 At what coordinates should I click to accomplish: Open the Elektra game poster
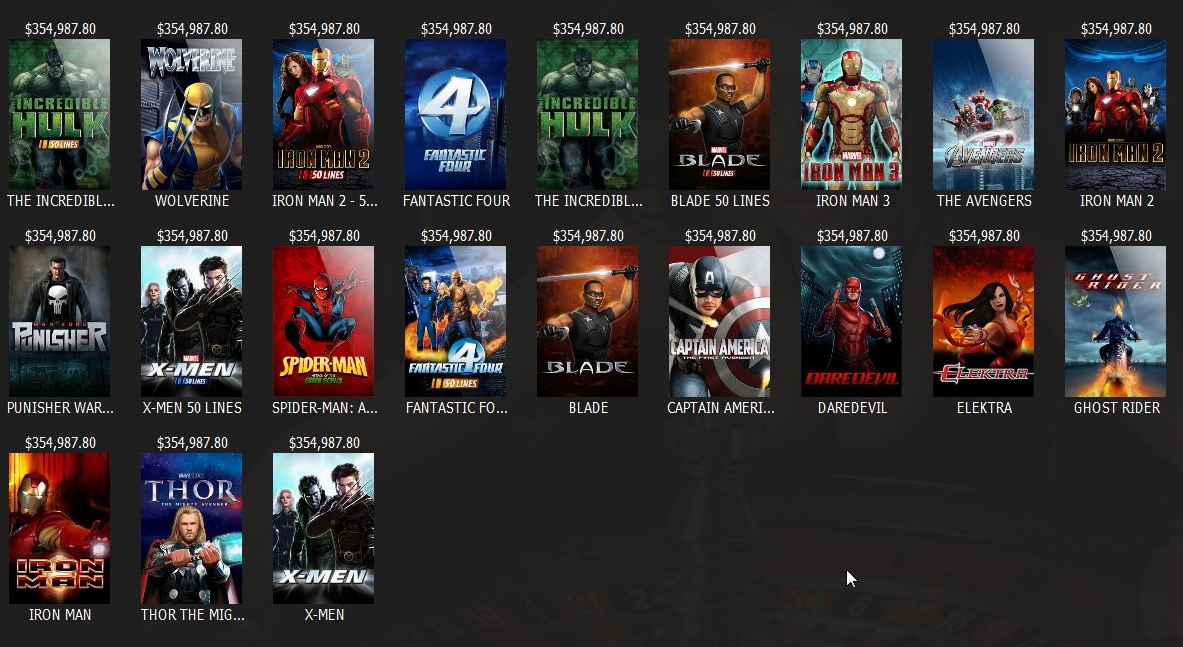(984, 321)
